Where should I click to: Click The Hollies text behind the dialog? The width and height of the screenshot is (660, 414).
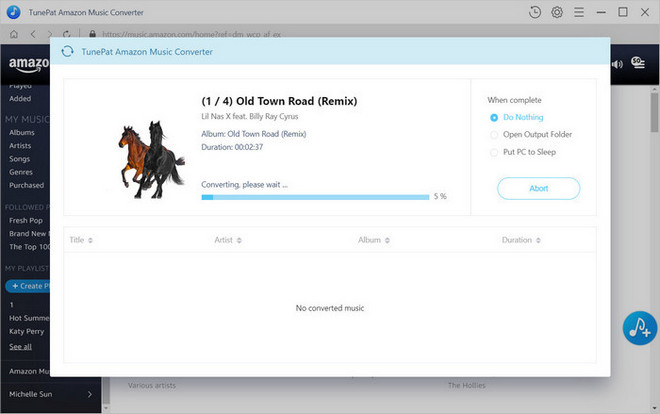pyautogui.click(x=467, y=385)
